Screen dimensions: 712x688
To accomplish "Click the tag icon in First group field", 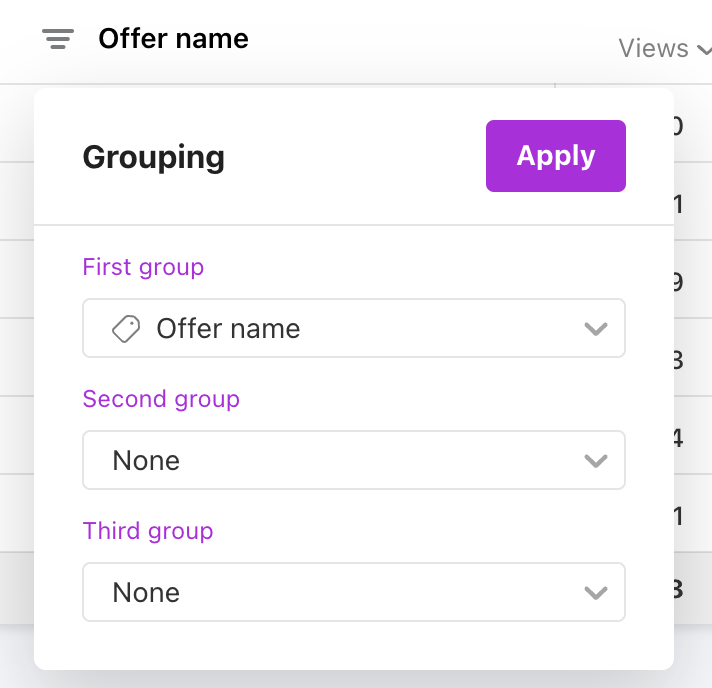I will point(126,328).
